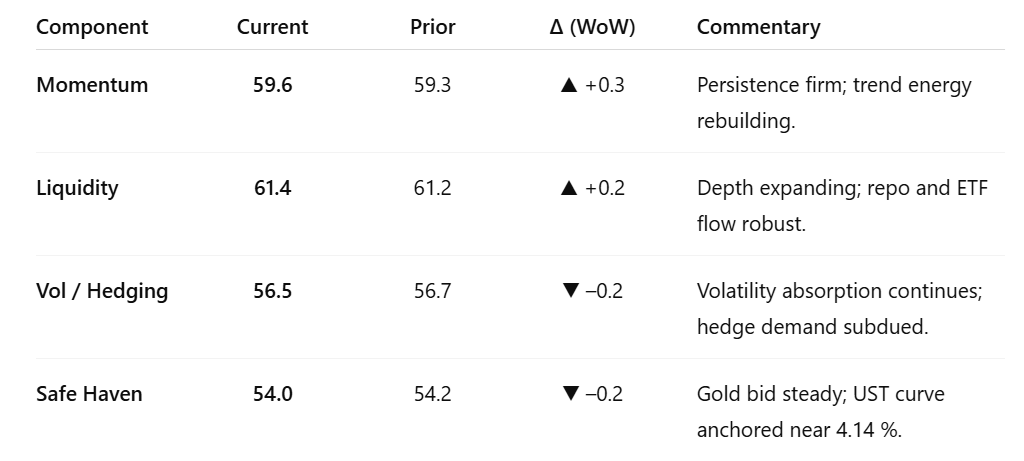
Task: Select the Liquidity row label
Action: tap(77, 188)
